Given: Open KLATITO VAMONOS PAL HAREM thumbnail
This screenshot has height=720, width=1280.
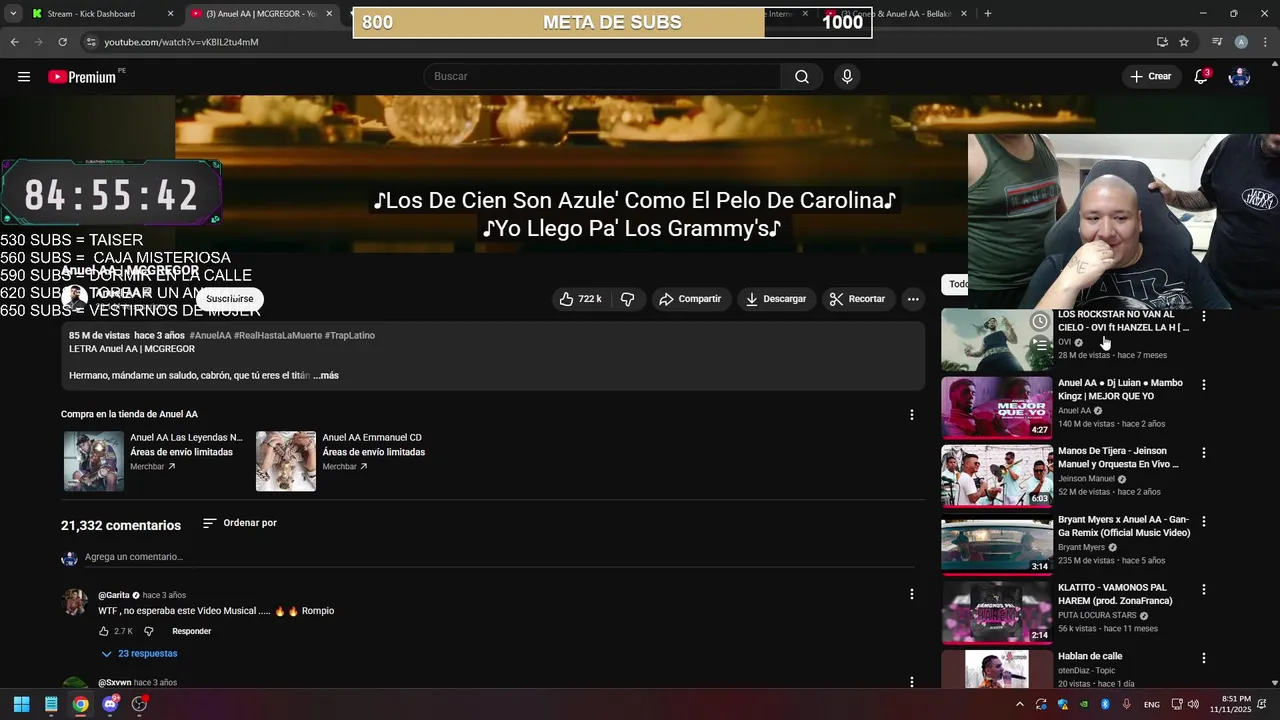Looking at the screenshot, I should (x=997, y=613).
